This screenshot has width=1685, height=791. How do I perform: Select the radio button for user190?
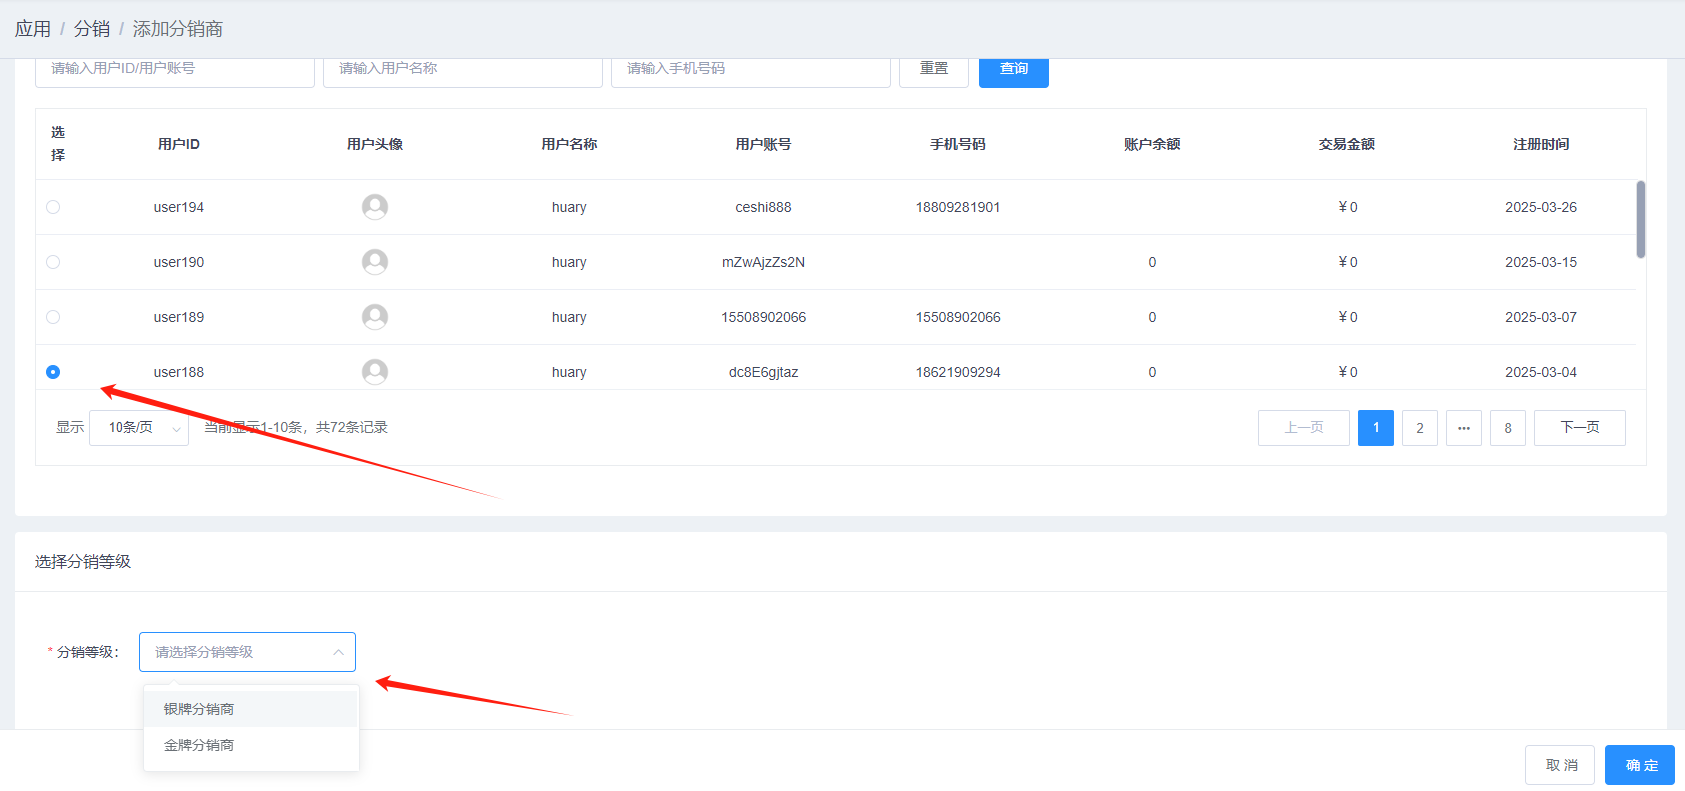pyautogui.click(x=53, y=262)
